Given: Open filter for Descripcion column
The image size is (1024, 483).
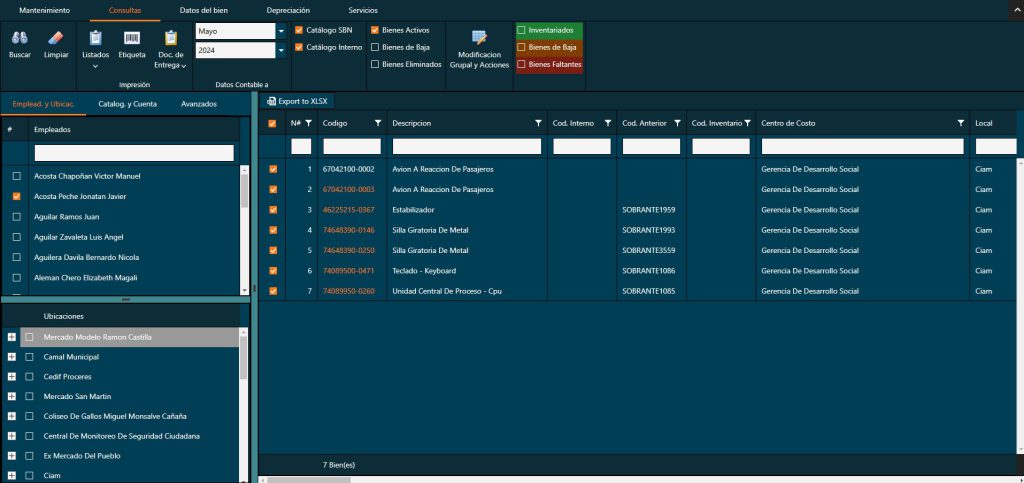Looking at the screenshot, I should pyautogui.click(x=538, y=123).
